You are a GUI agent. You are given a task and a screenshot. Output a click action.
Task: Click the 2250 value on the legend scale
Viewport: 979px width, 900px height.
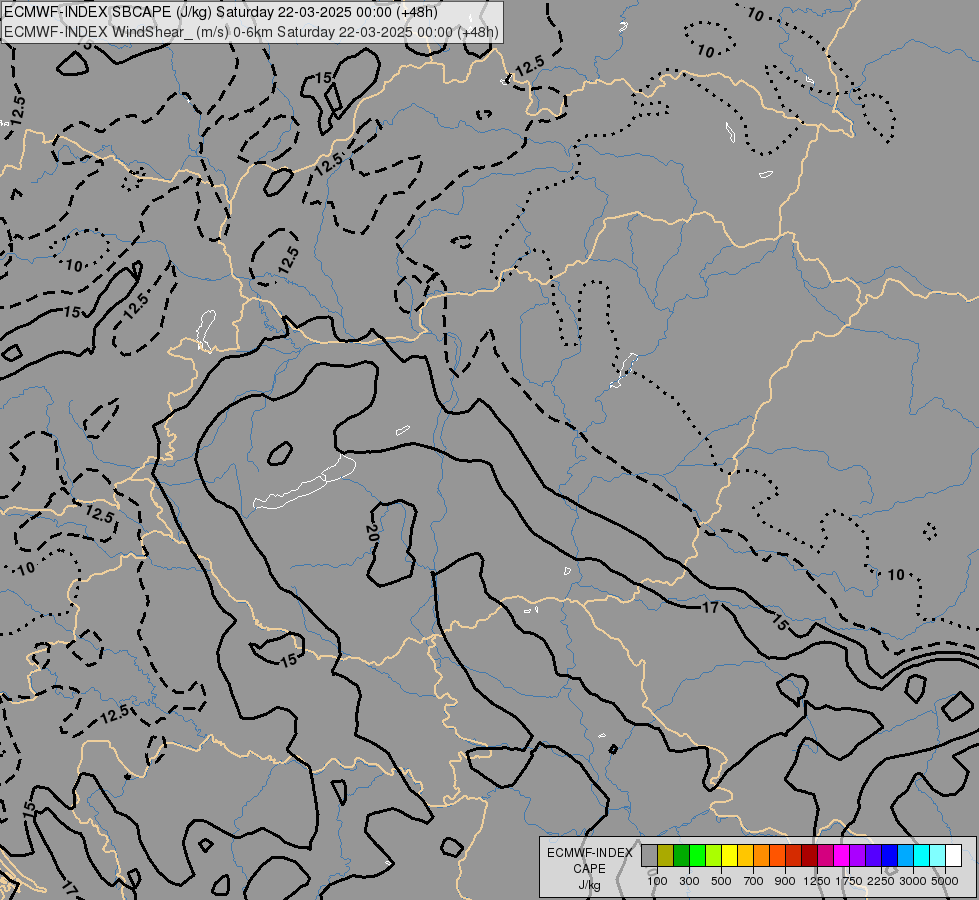click(x=881, y=881)
